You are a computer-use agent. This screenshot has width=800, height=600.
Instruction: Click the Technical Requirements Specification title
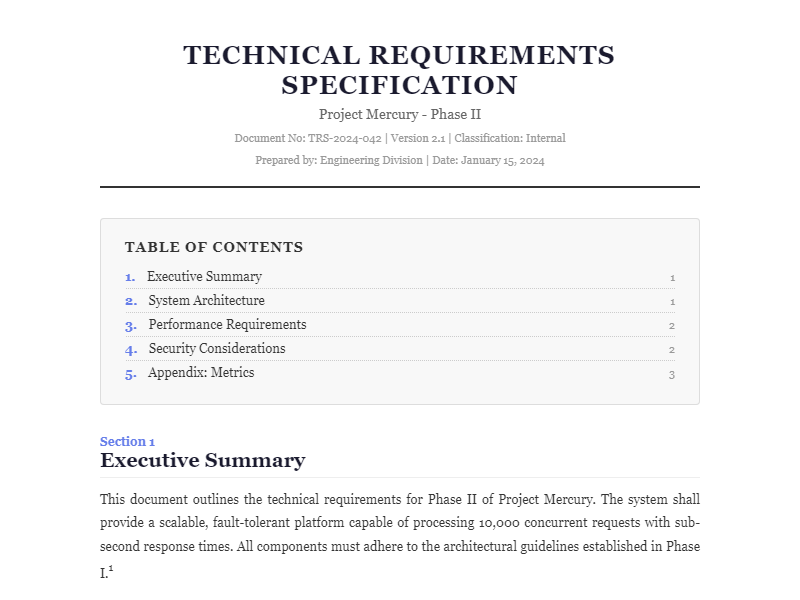399,69
